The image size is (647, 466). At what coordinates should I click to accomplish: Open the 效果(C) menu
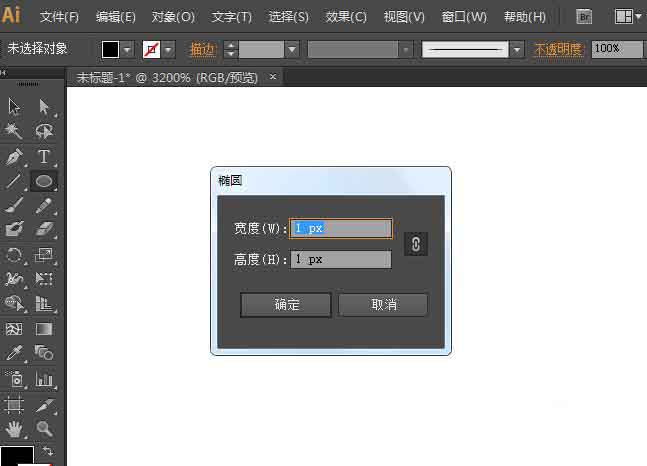pos(346,17)
